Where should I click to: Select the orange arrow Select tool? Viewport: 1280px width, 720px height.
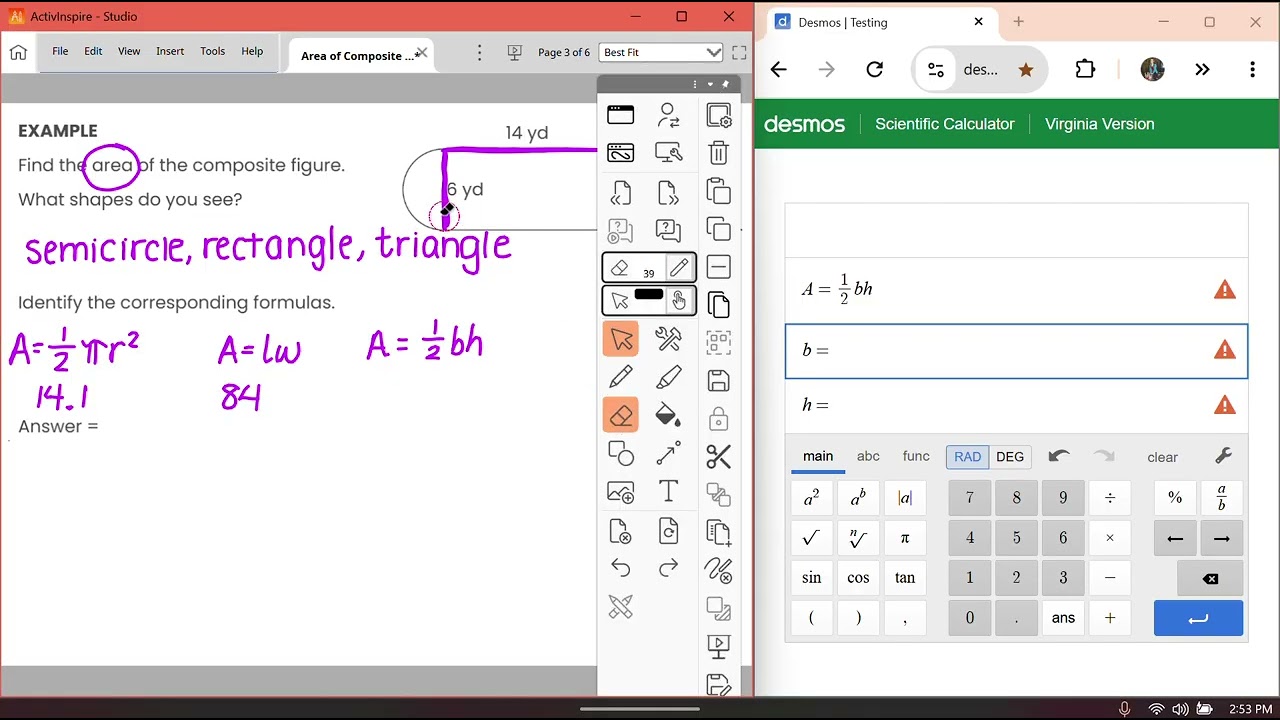pyautogui.click(x=620, y=339)
